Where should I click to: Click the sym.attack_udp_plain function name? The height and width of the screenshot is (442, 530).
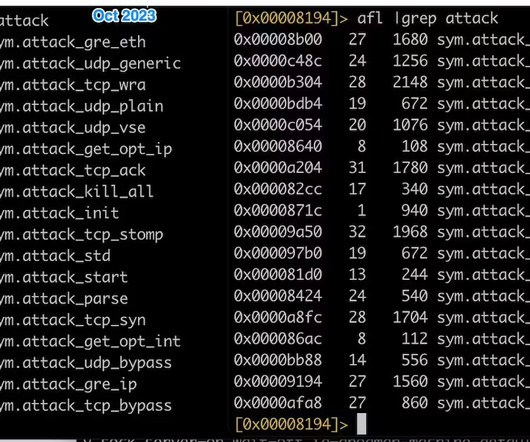tap(81, 106)
